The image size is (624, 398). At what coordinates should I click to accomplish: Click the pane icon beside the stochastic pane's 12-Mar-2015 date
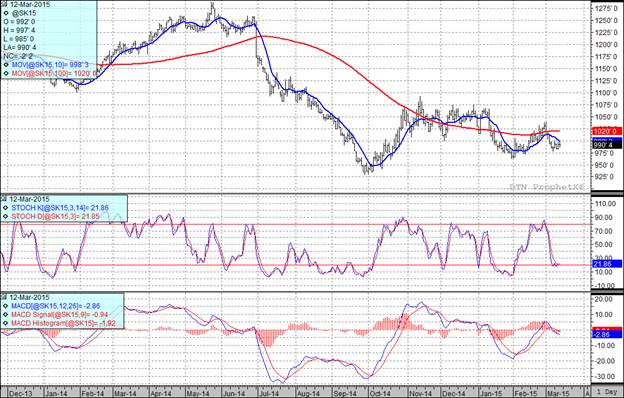4,199
